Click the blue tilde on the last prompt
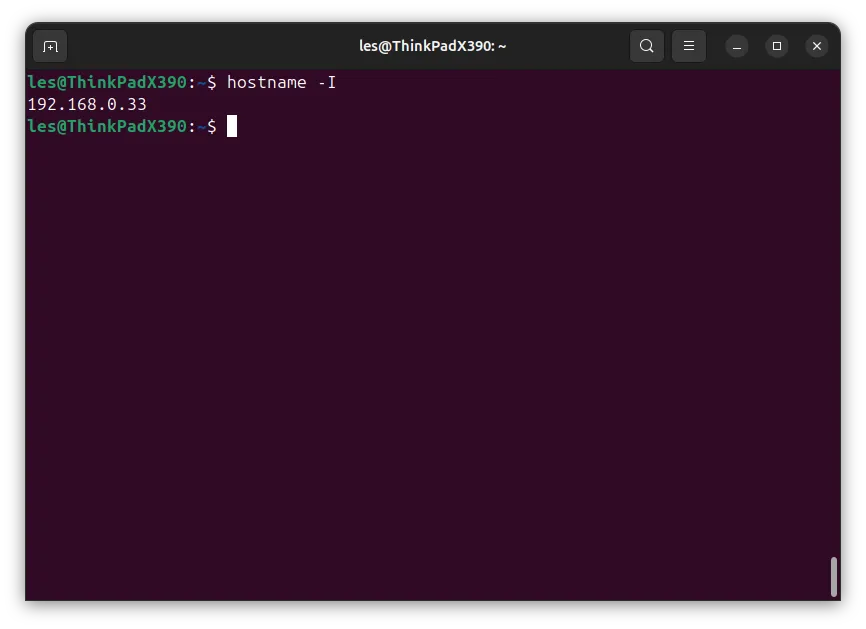 [201, 127]
